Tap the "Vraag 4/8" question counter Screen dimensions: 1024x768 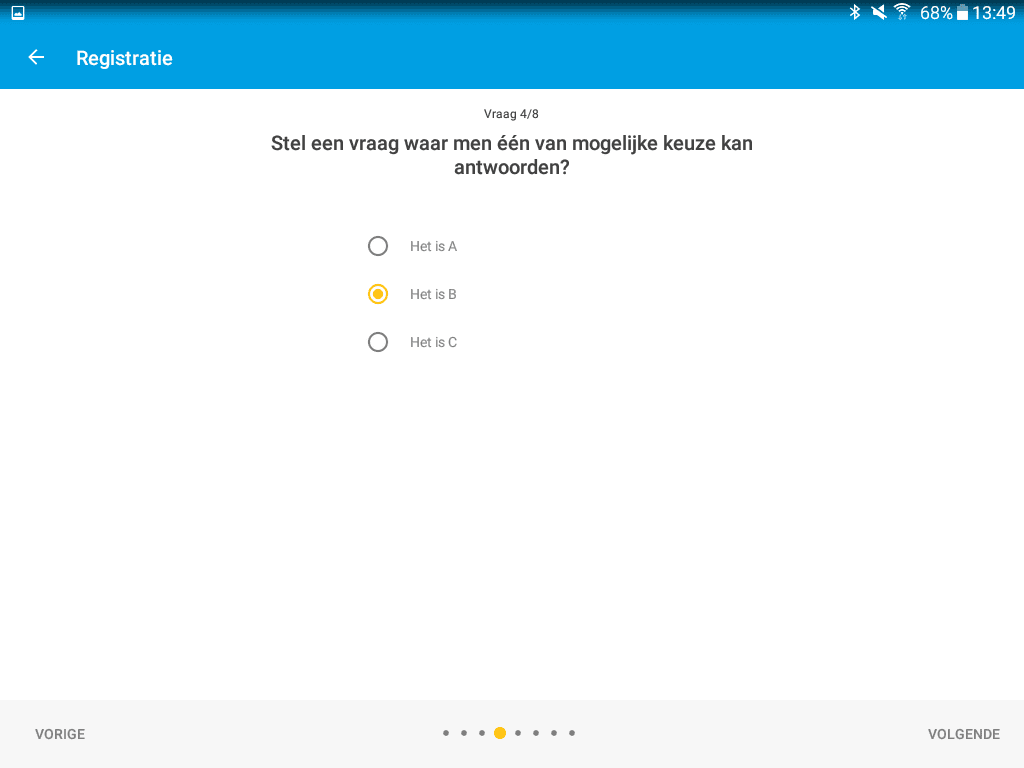click(511, 114)
